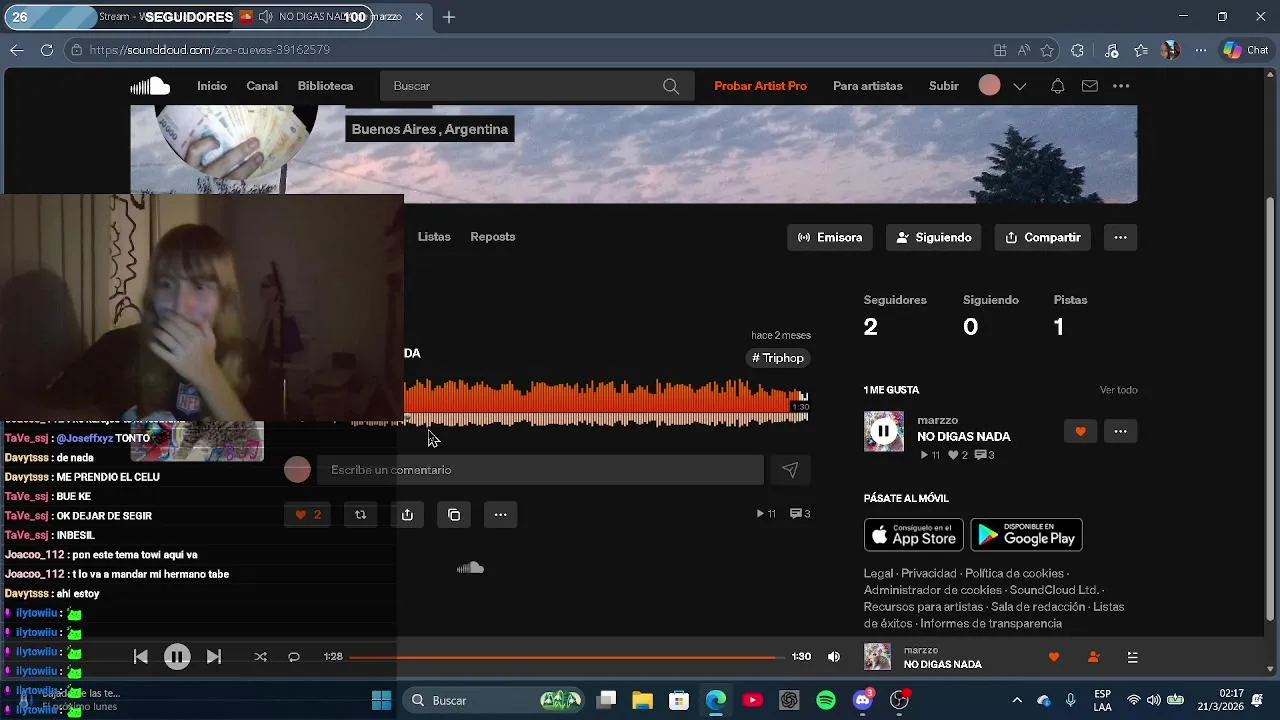
Task: Open the App Store badge
Action: pos(913,535)
